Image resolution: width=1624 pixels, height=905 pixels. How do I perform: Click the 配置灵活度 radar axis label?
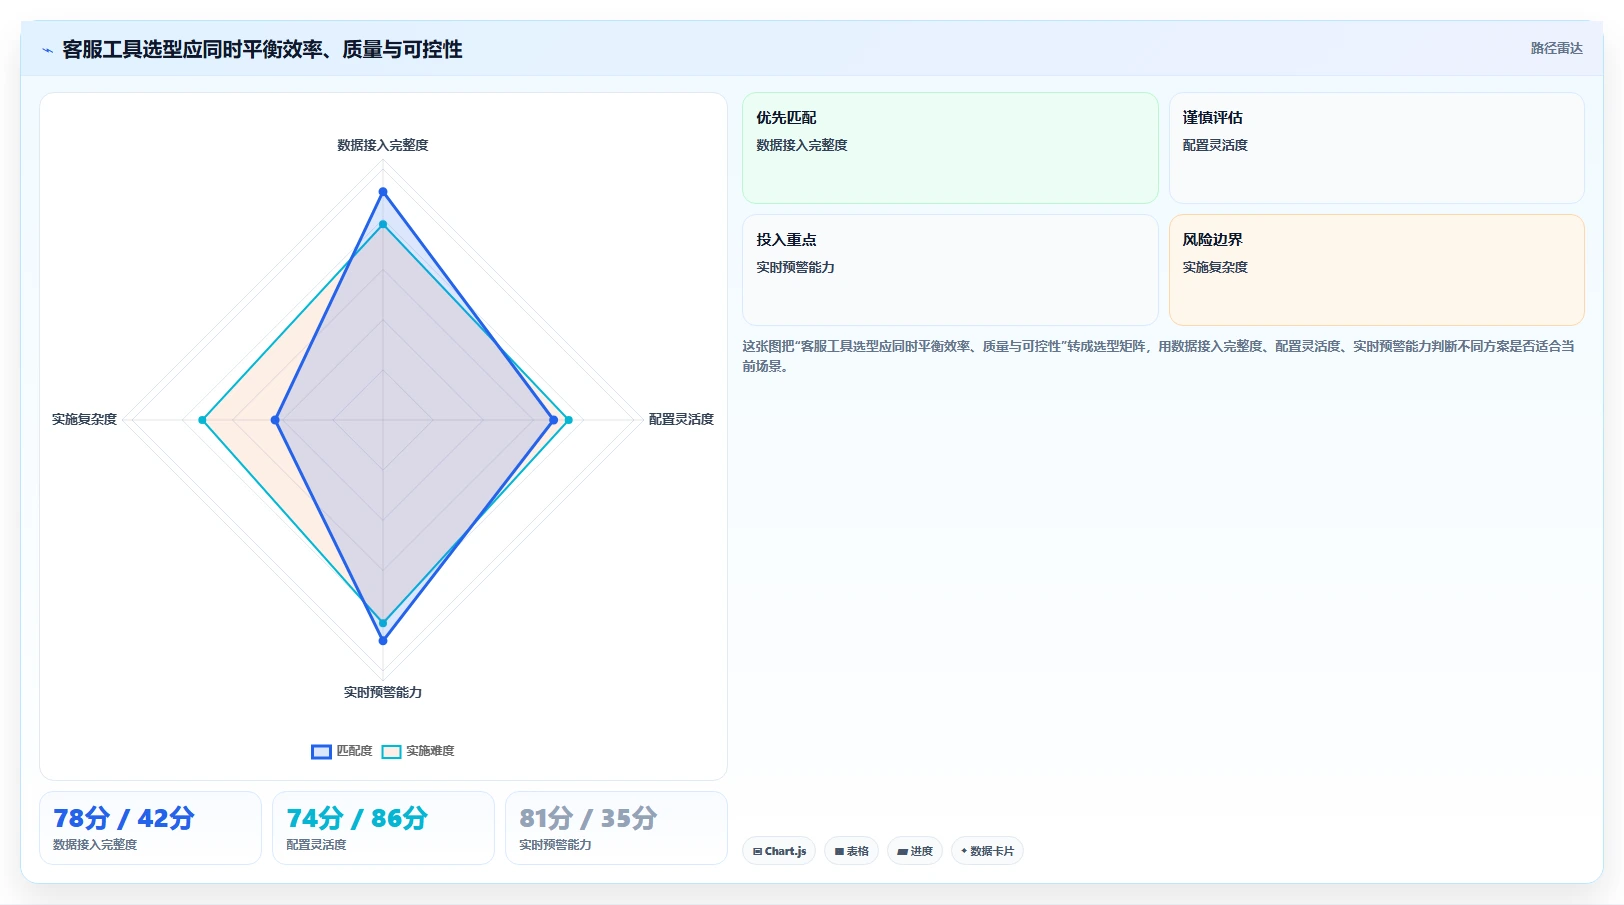681,419
